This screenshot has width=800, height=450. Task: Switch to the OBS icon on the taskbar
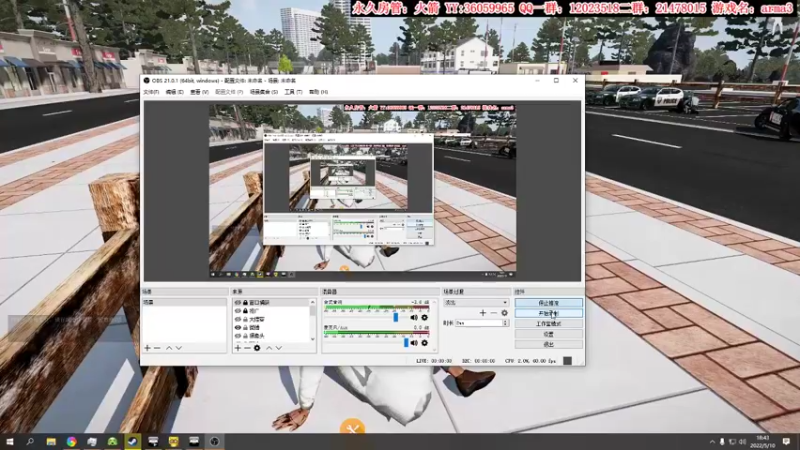214,441
